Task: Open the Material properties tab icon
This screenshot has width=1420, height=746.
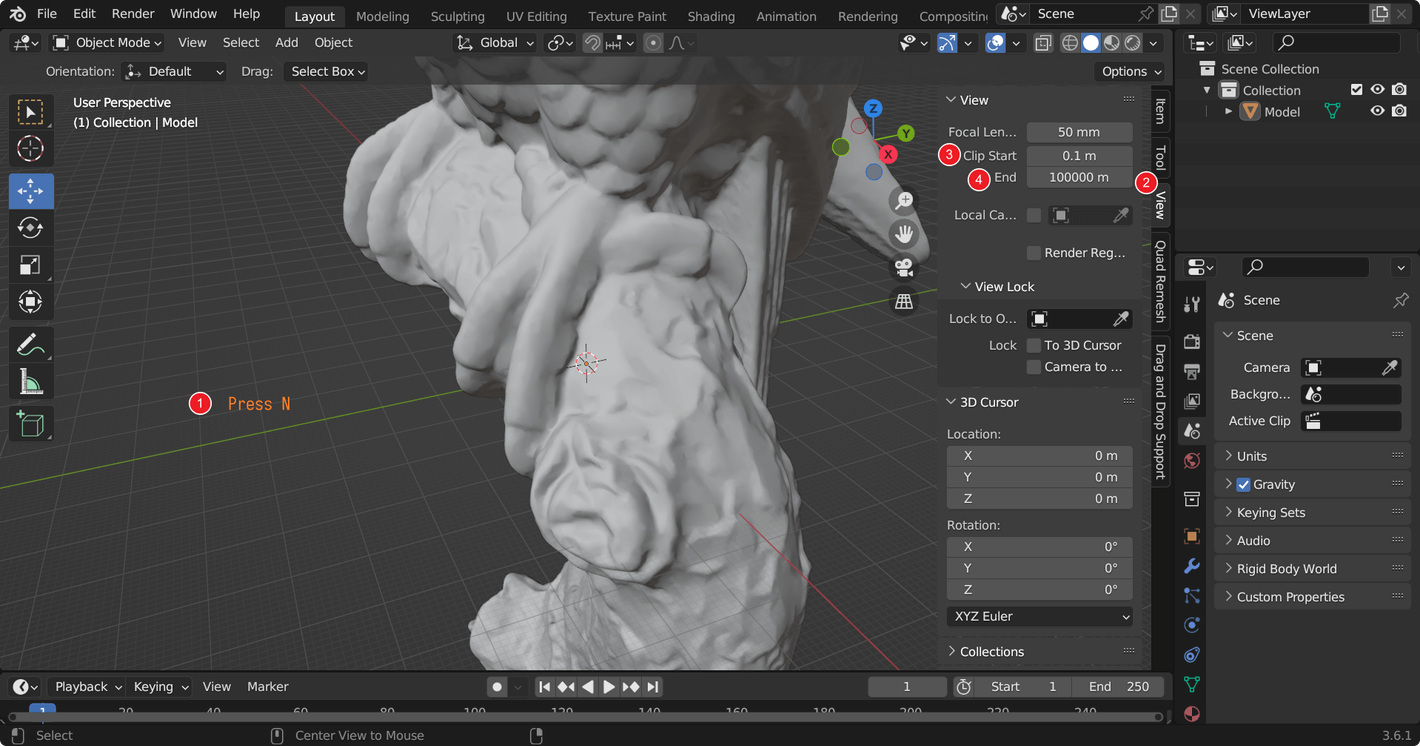Action: (x=1192, y=714)
